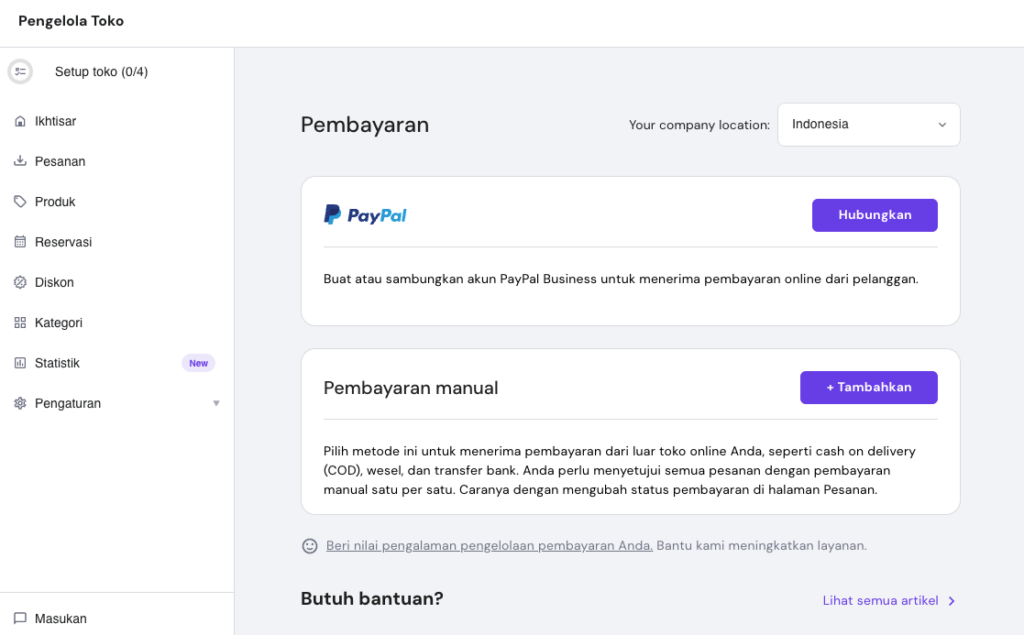The height and width of the screenshot is (635, 1024).
Task: Change location from Indonesia via the chevron
Action: coord(941,124)
